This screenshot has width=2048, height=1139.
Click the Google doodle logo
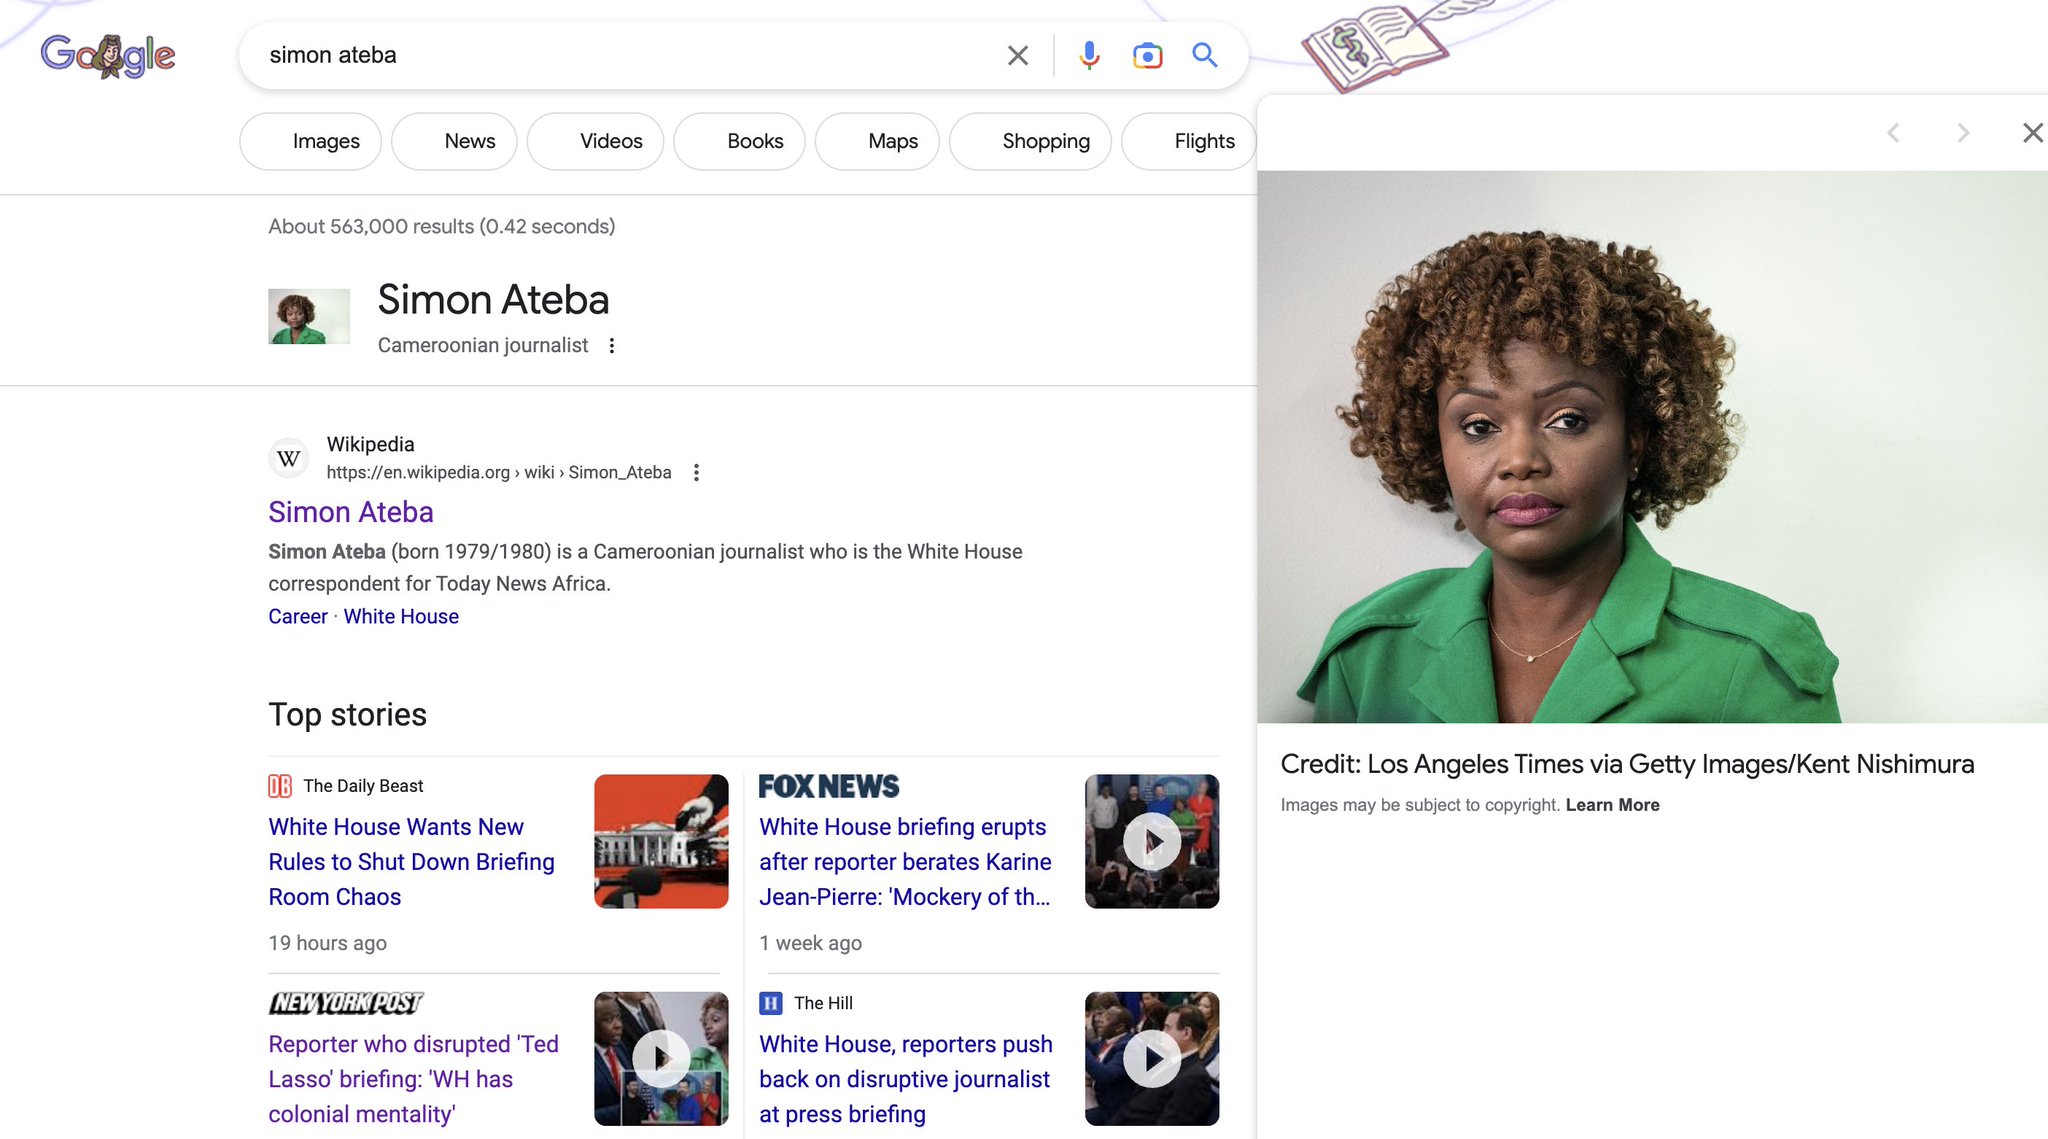click(108, 56)
